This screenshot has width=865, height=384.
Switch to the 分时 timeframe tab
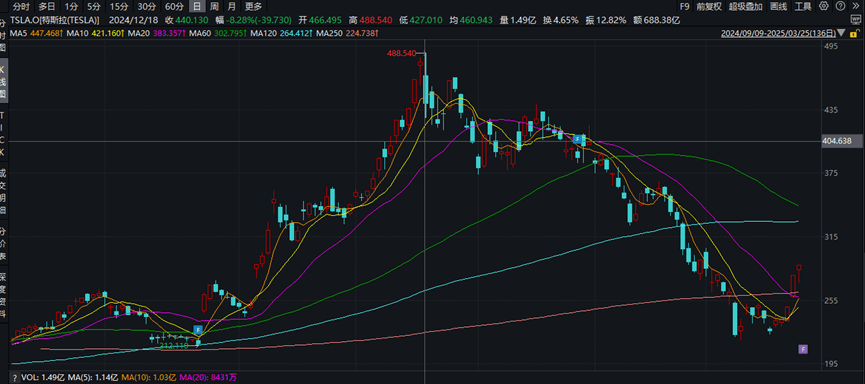[x=20, y=7]
